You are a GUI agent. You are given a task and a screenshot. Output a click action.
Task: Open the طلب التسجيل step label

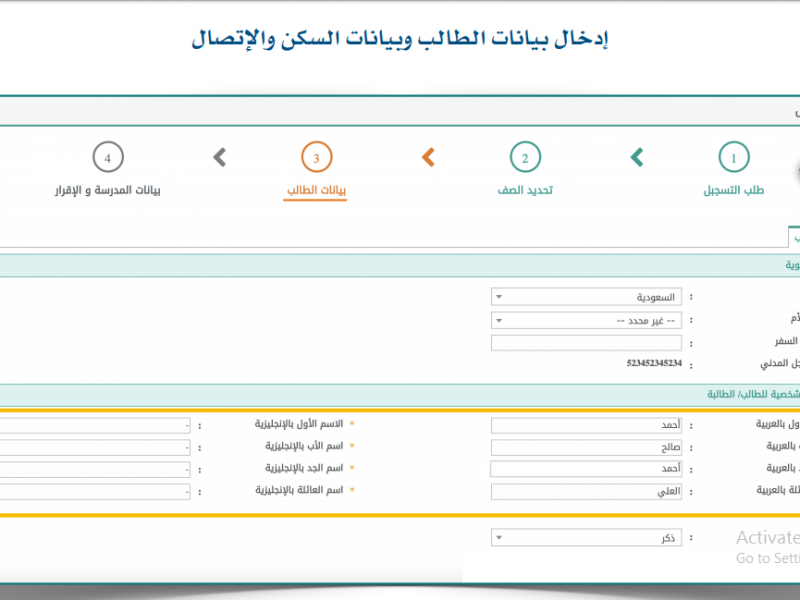pos(734,190)
